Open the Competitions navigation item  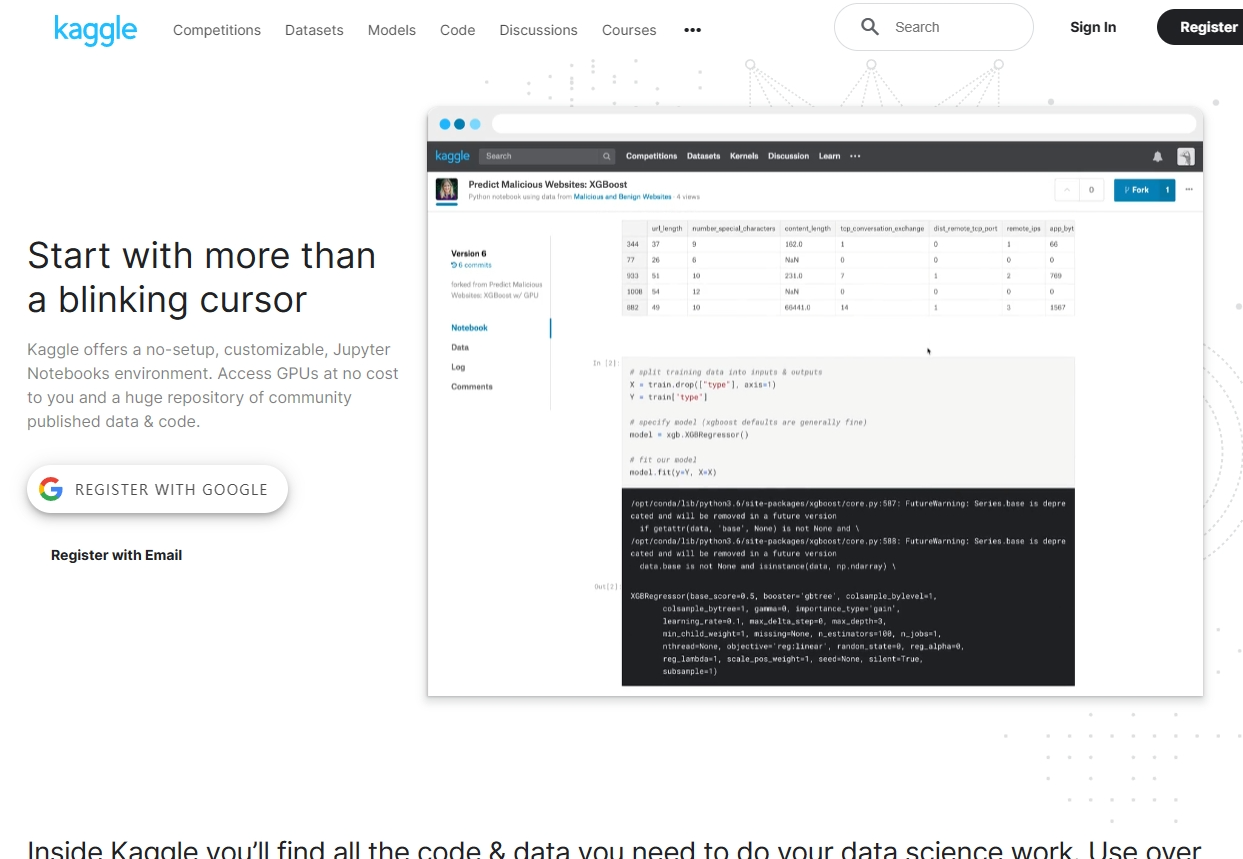coord(217,30)
